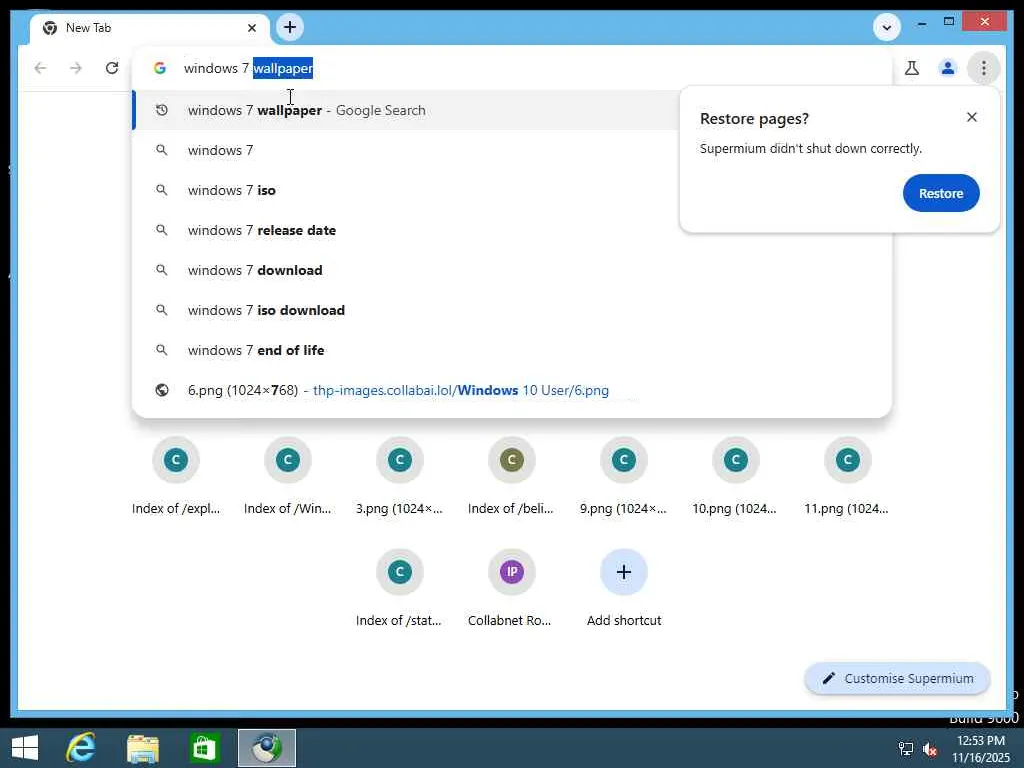Select the New Tab tab
Screen dimensions: 1024x768
150,28
